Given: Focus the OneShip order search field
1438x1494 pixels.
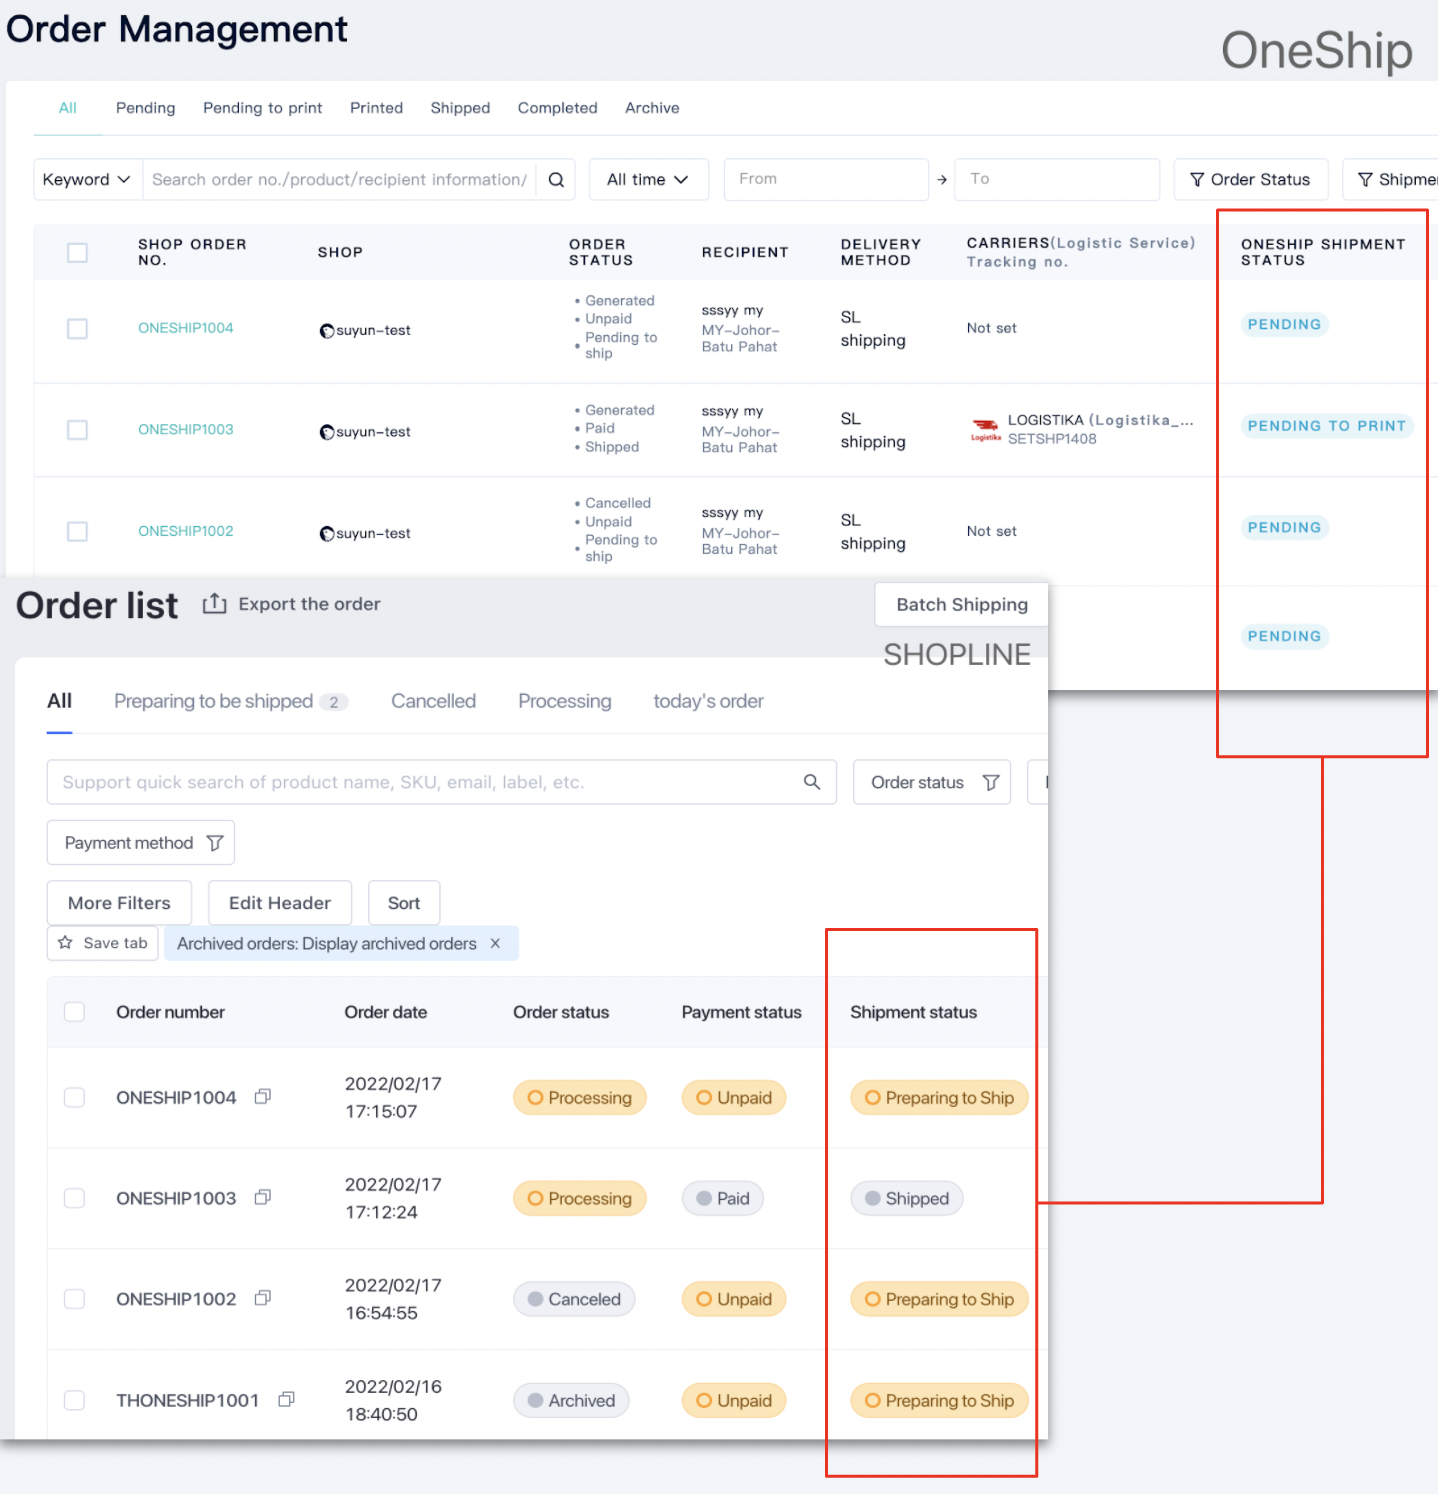Looking at the screenshot, I should click(x=340, y=180).
